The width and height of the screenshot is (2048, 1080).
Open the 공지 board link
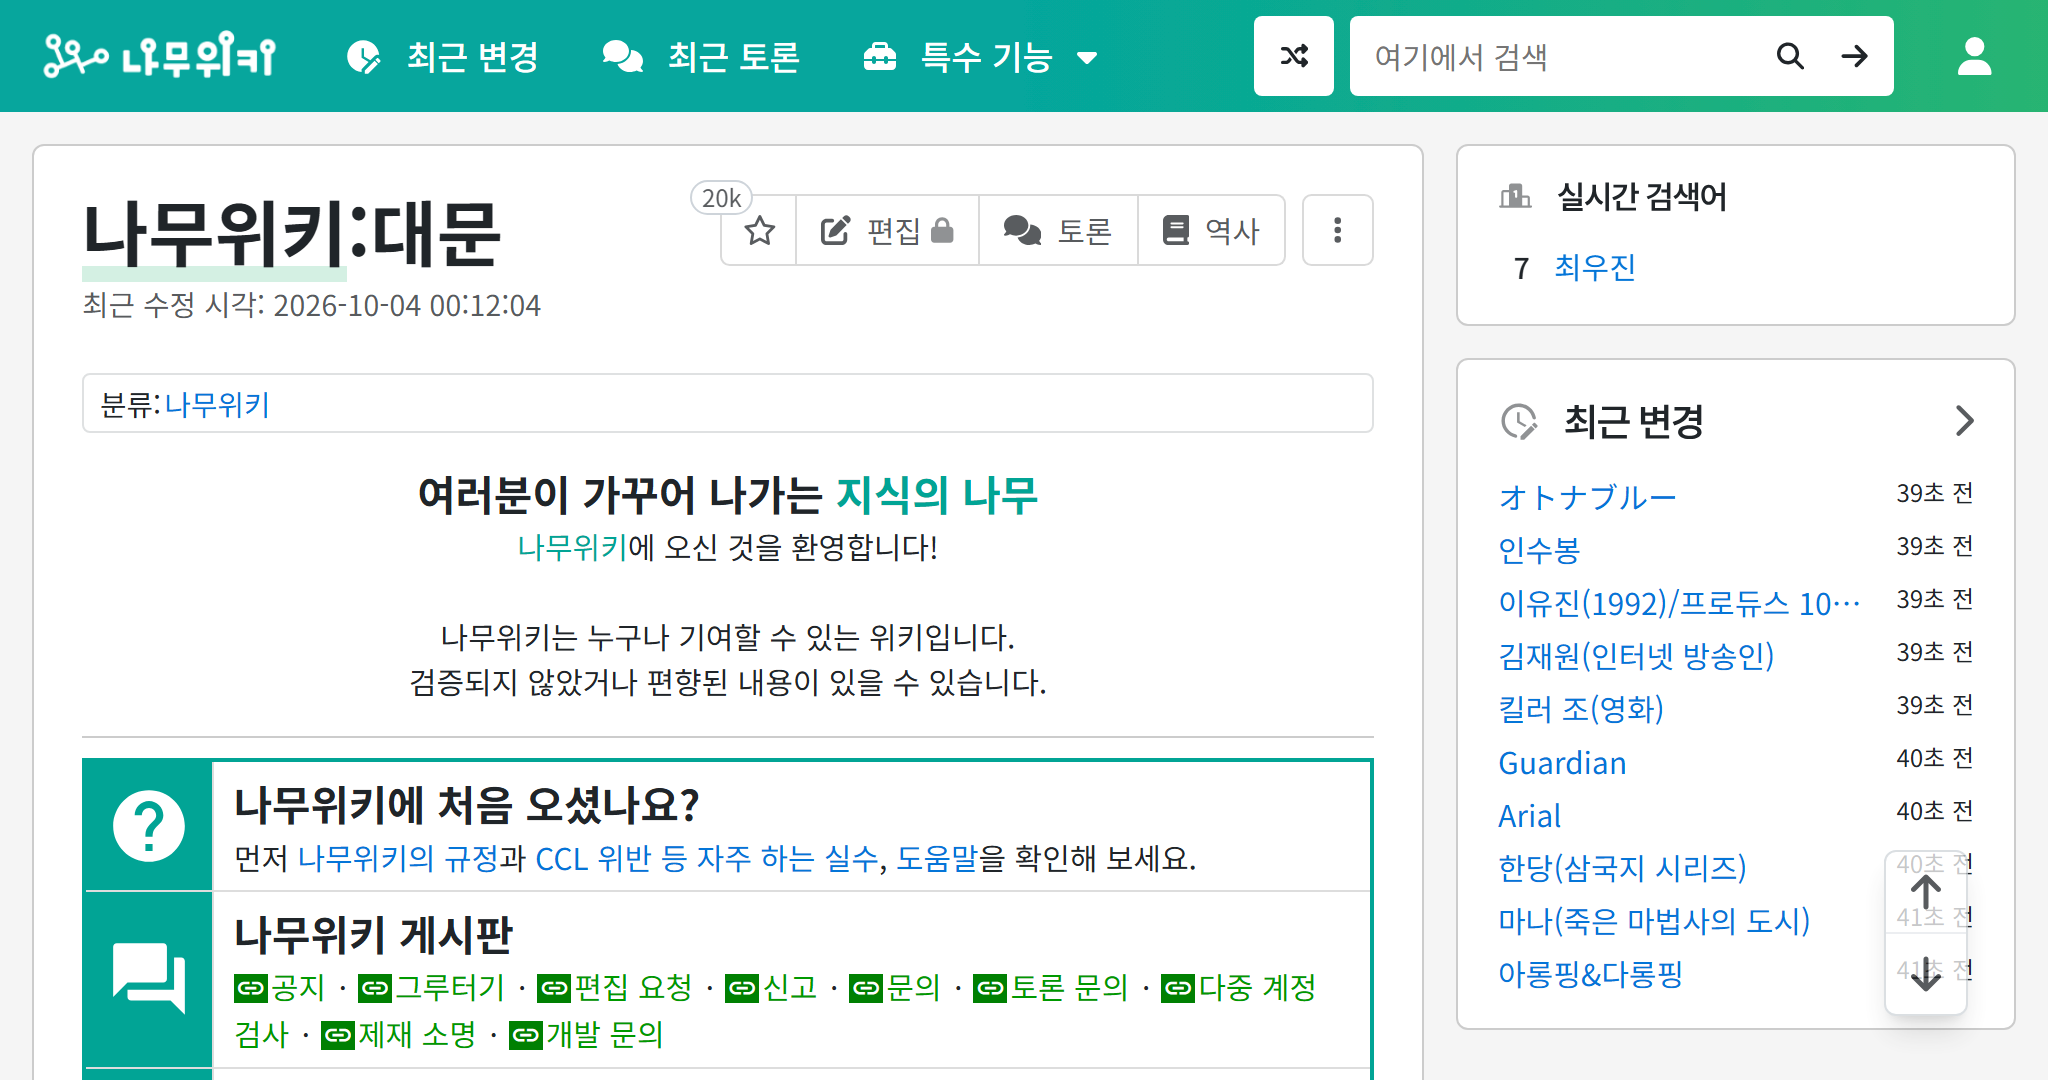click(x=280, y=988)
